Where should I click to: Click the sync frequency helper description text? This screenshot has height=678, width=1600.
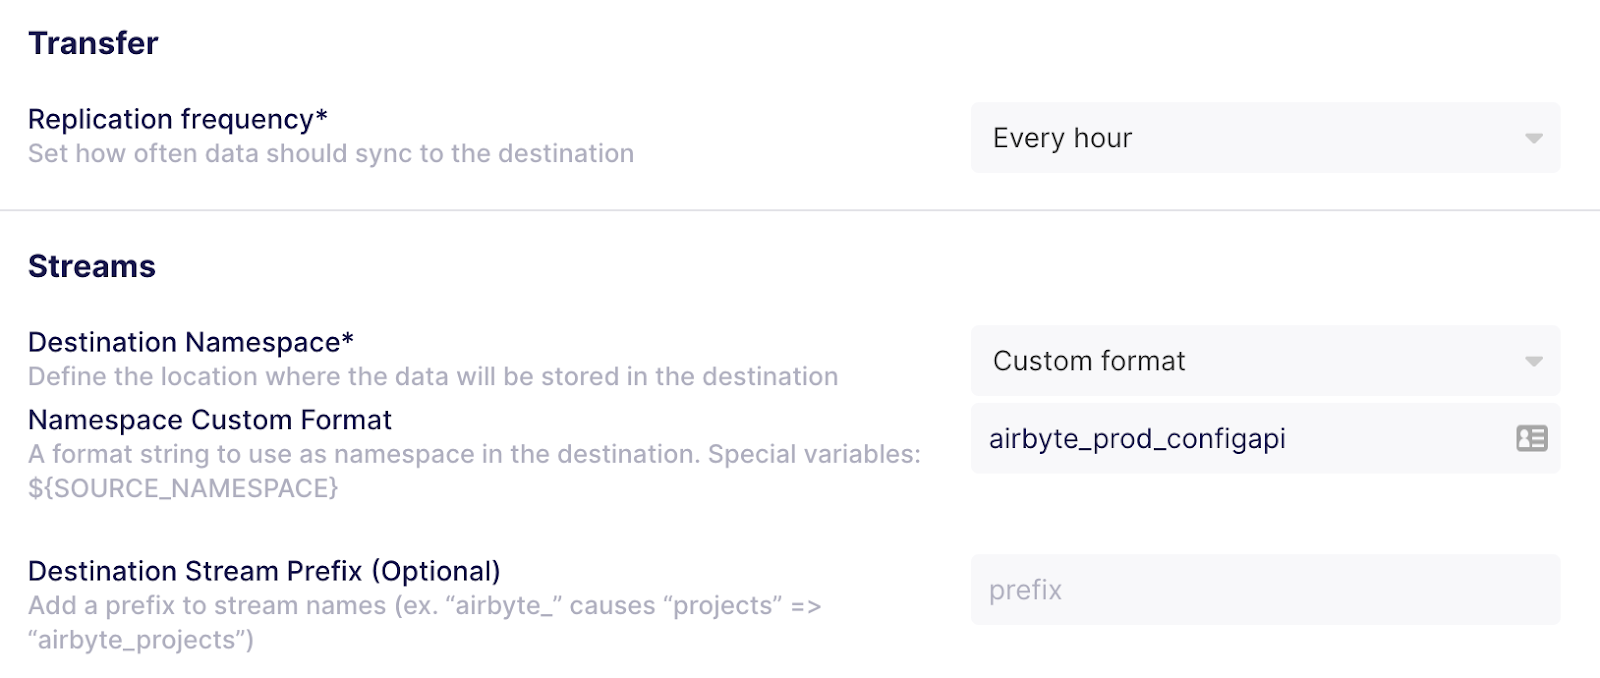tap(331, 153)
